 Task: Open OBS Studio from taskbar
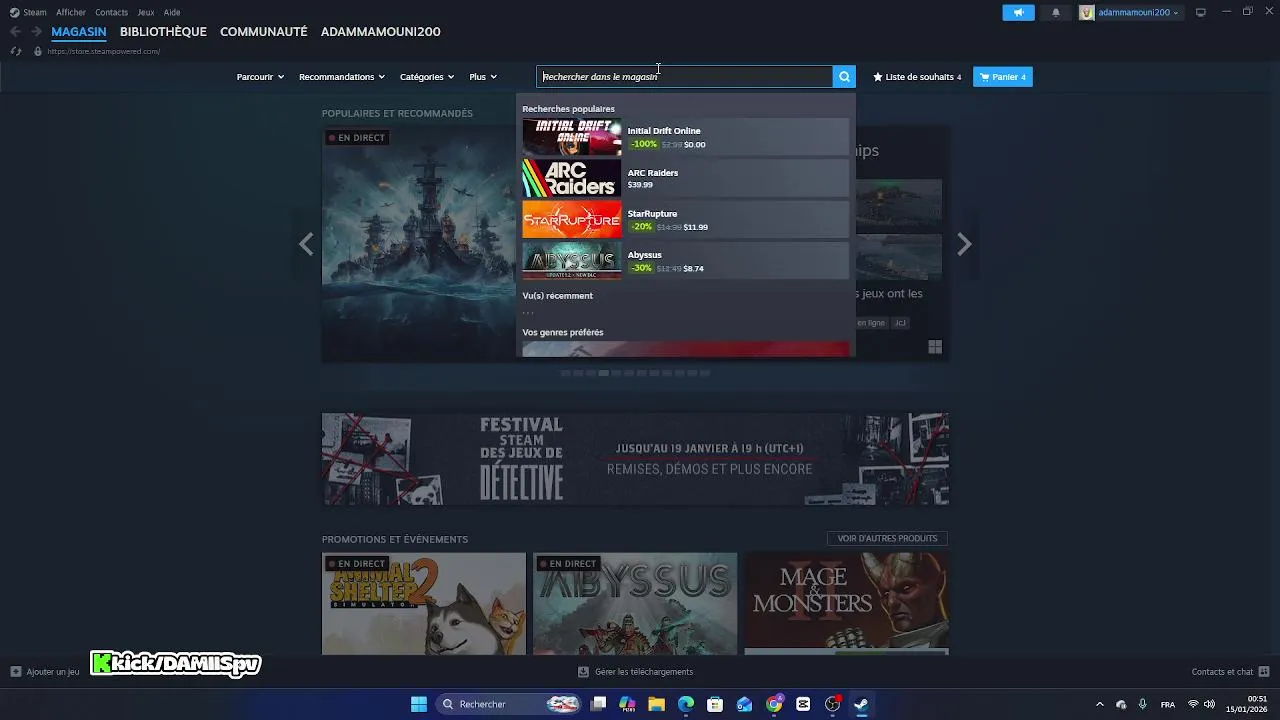832,704
